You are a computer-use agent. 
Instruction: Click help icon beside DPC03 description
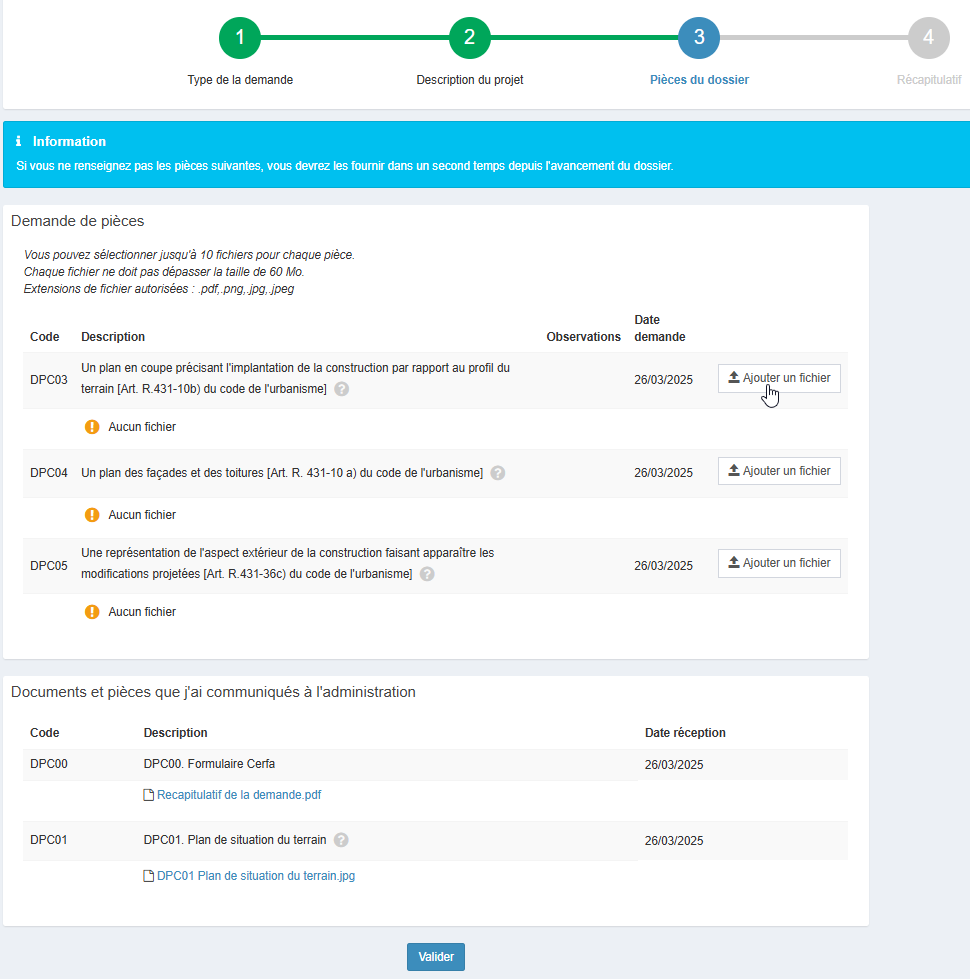click(342, 389)
